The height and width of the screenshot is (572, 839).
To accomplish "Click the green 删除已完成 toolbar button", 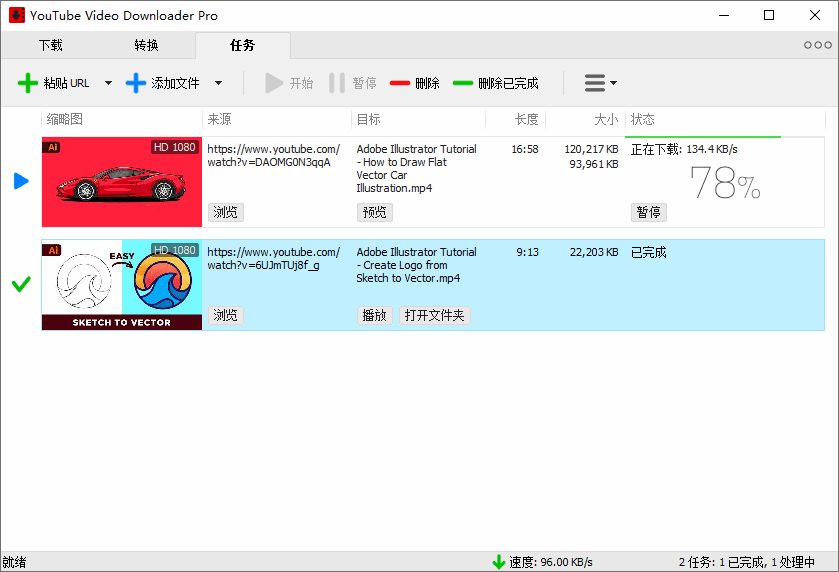I will click(x=495, y=83).
